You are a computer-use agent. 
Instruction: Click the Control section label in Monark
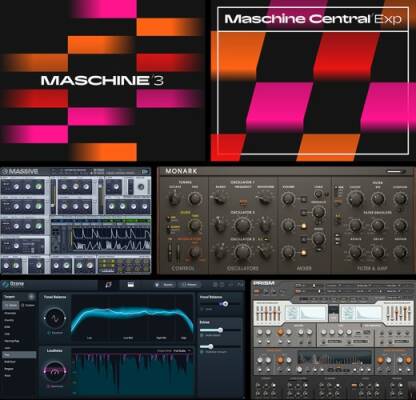[183, 268]
